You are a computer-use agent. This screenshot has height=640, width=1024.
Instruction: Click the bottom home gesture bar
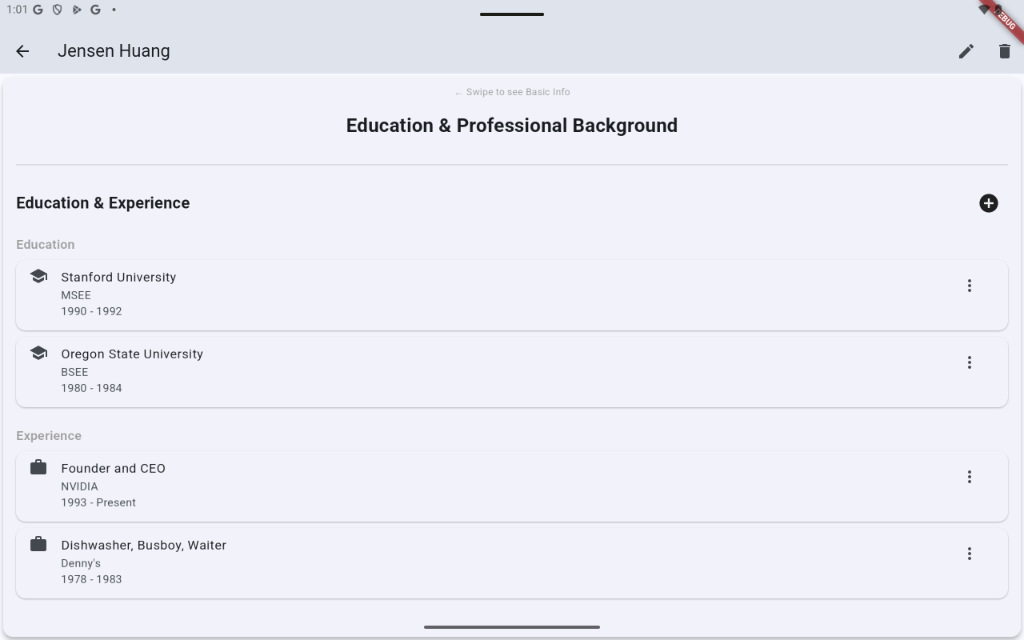click(x=512, y=627)
